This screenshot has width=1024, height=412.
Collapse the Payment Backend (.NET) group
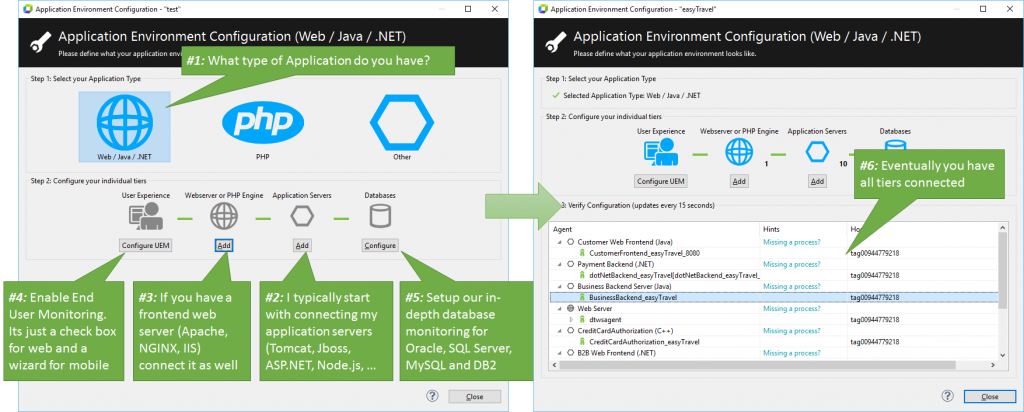[559, 264]
